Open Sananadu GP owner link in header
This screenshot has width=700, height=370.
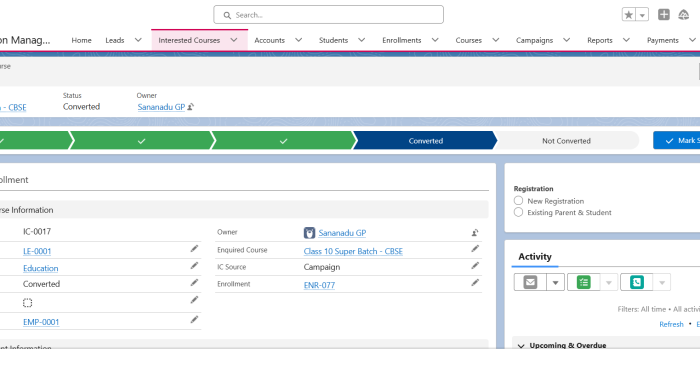(161, 107)
